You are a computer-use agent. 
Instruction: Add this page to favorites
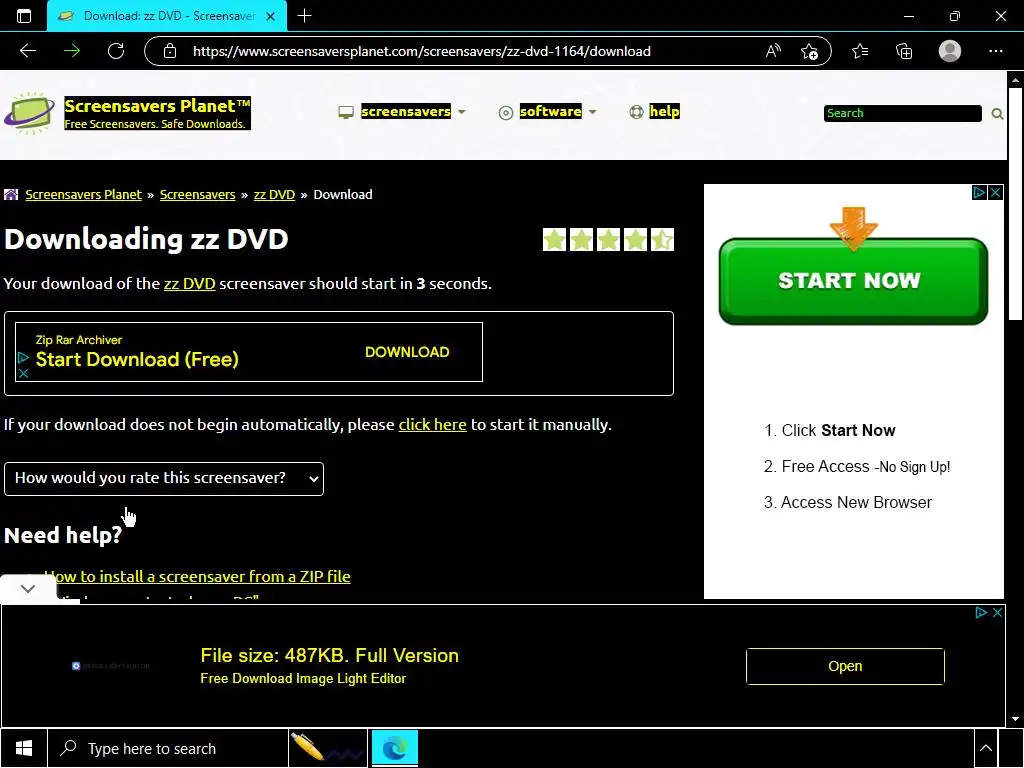[x=809, y=51]
